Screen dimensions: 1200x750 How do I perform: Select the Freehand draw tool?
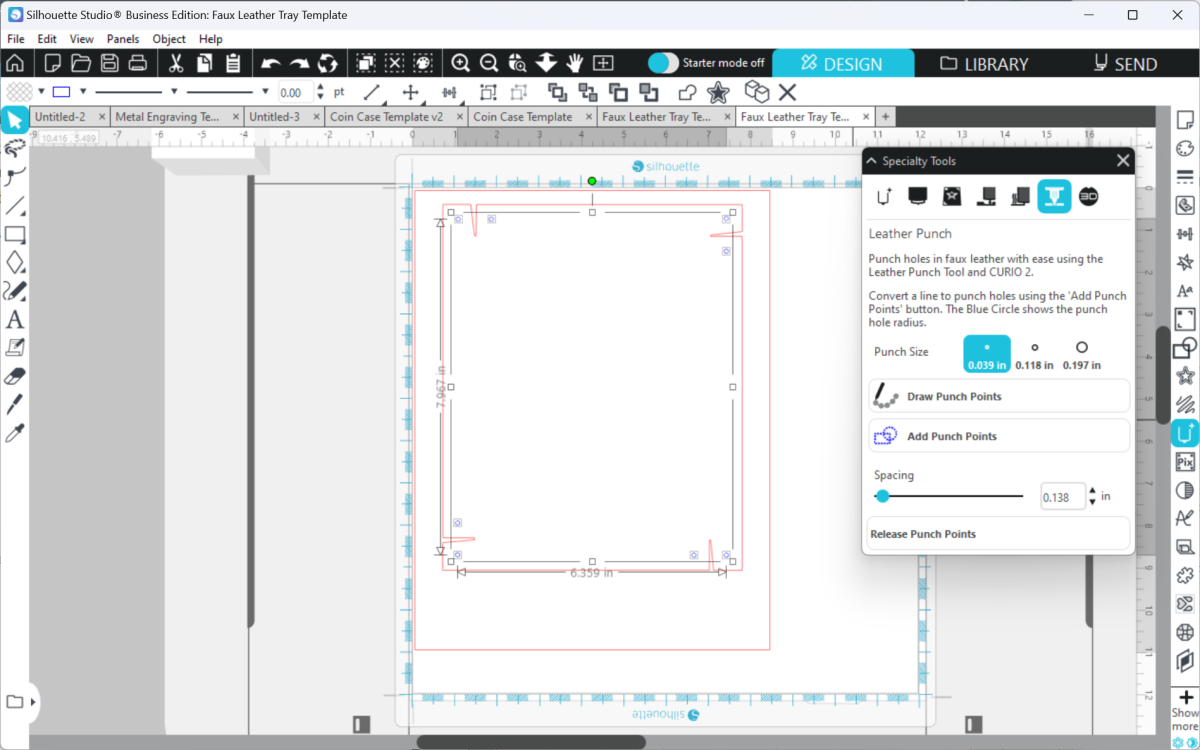point(15,291)
